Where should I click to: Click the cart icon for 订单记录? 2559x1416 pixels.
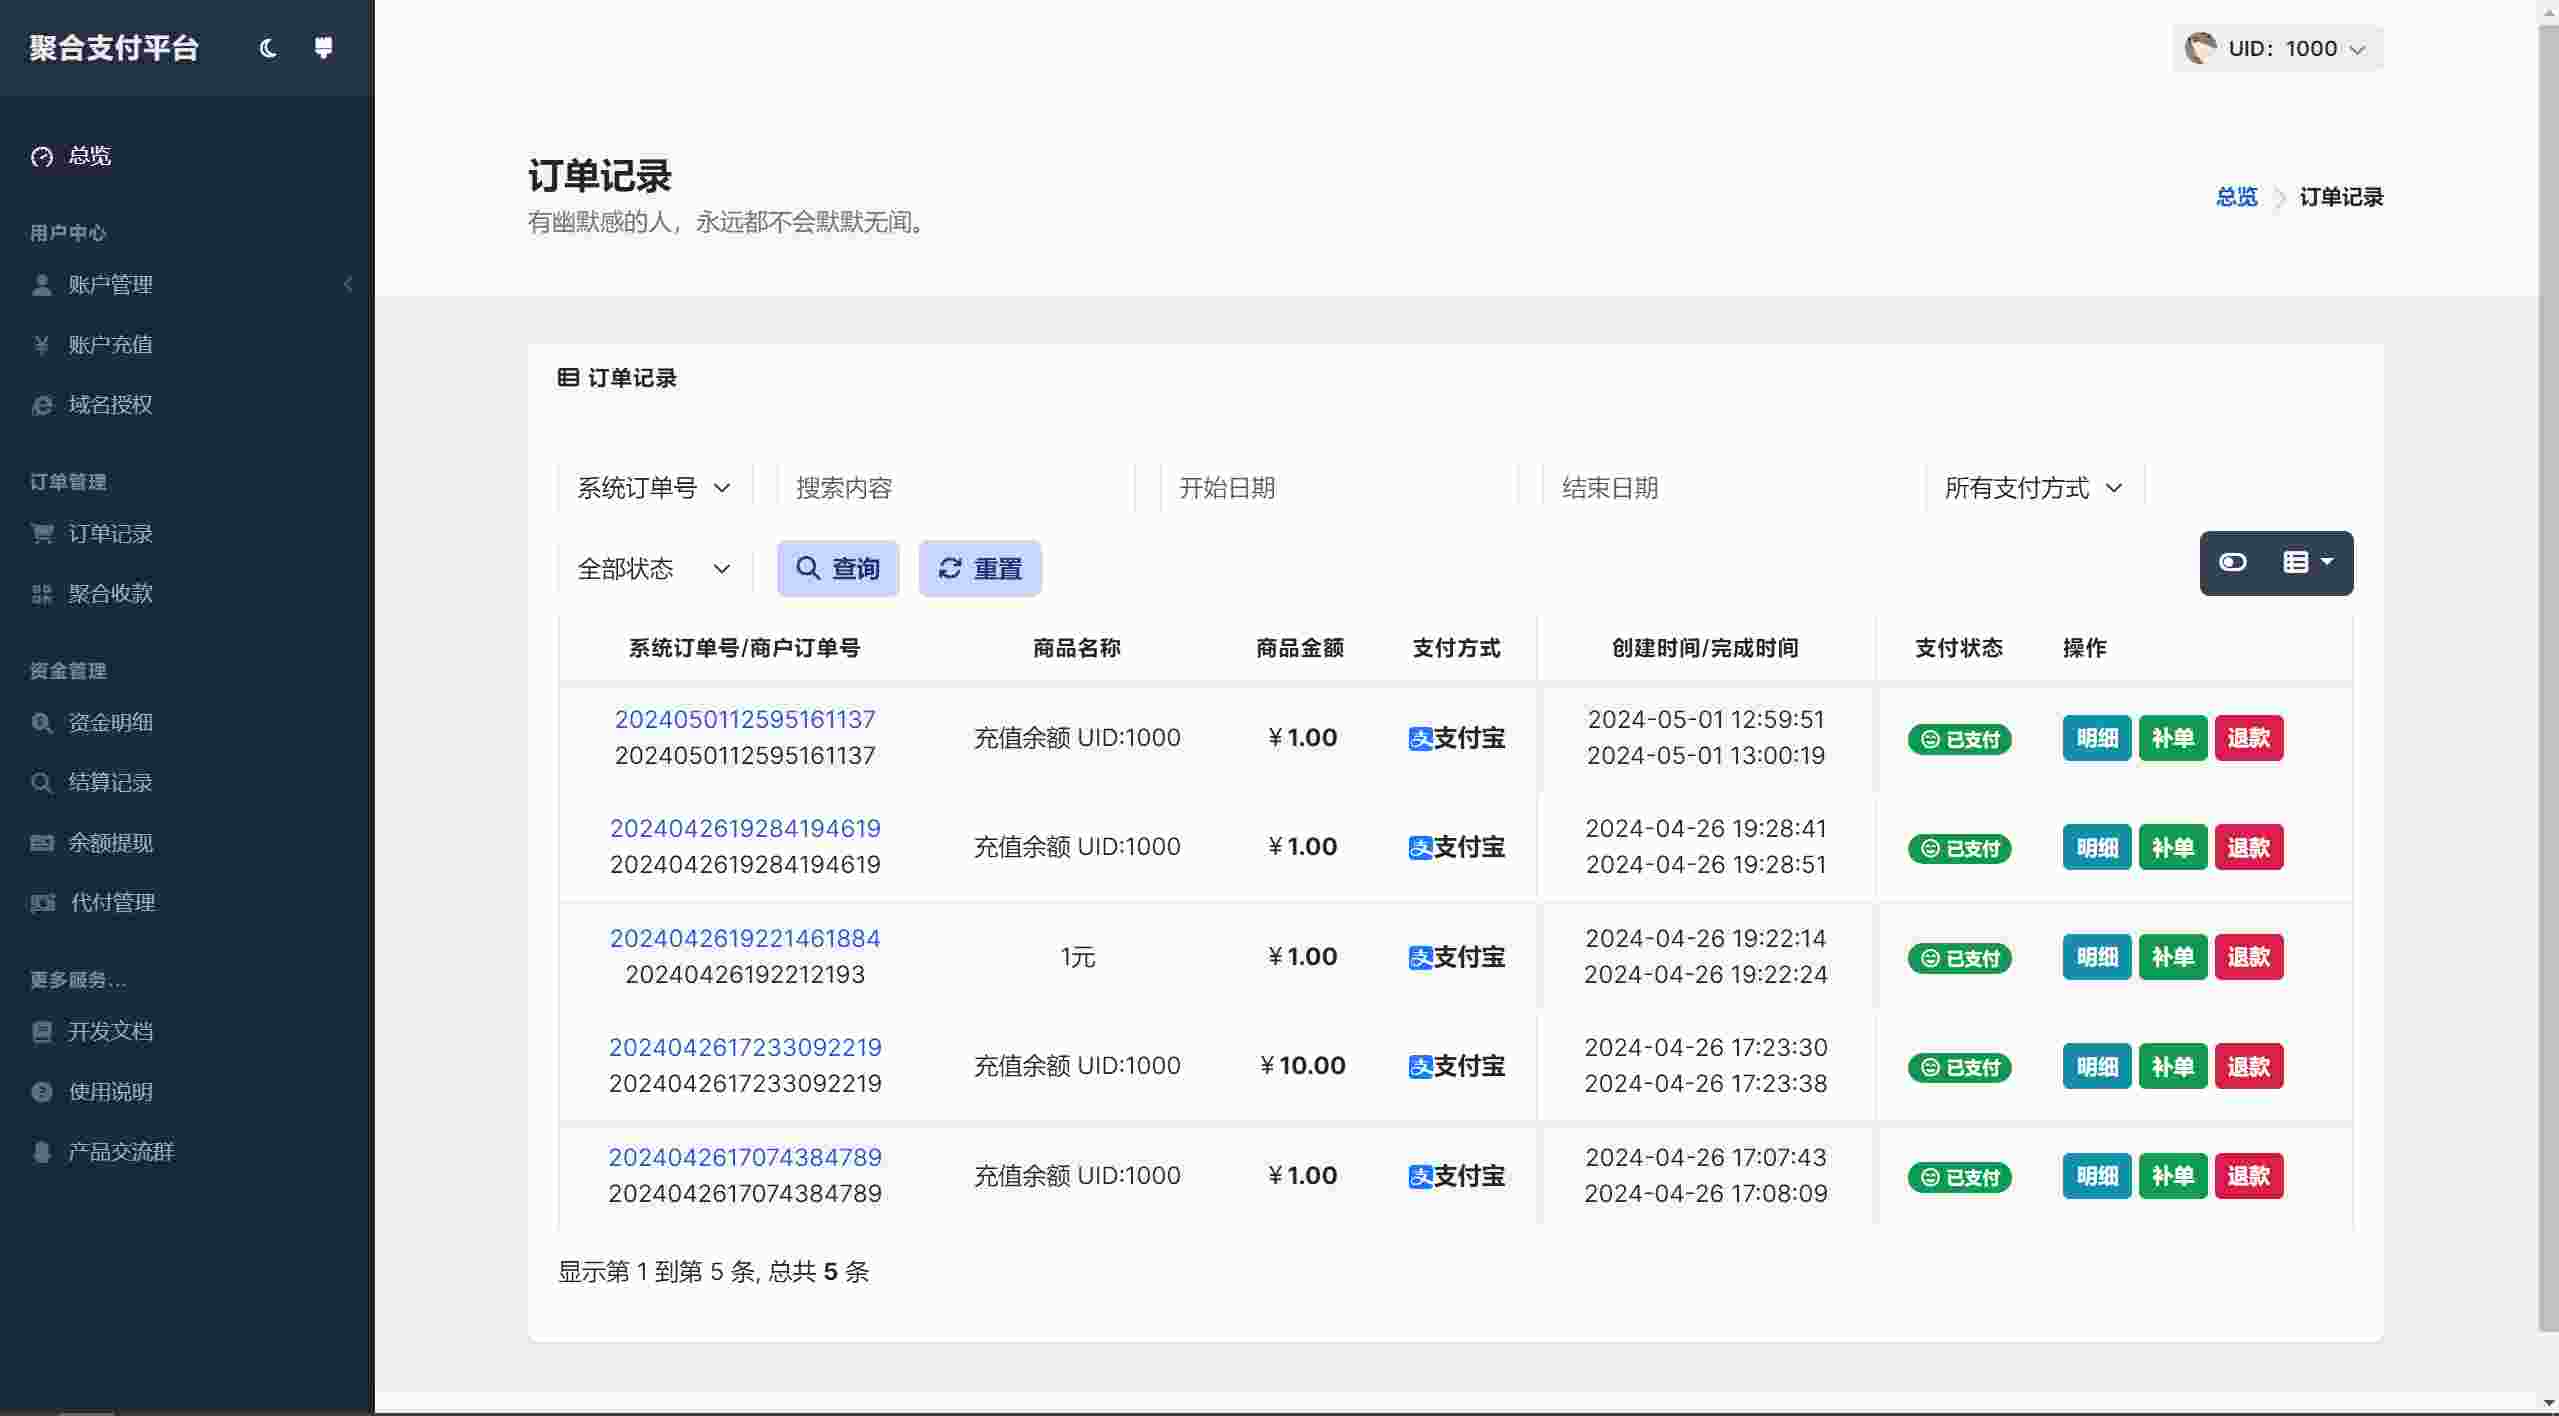pyautogui.click(x=42, y=534)
